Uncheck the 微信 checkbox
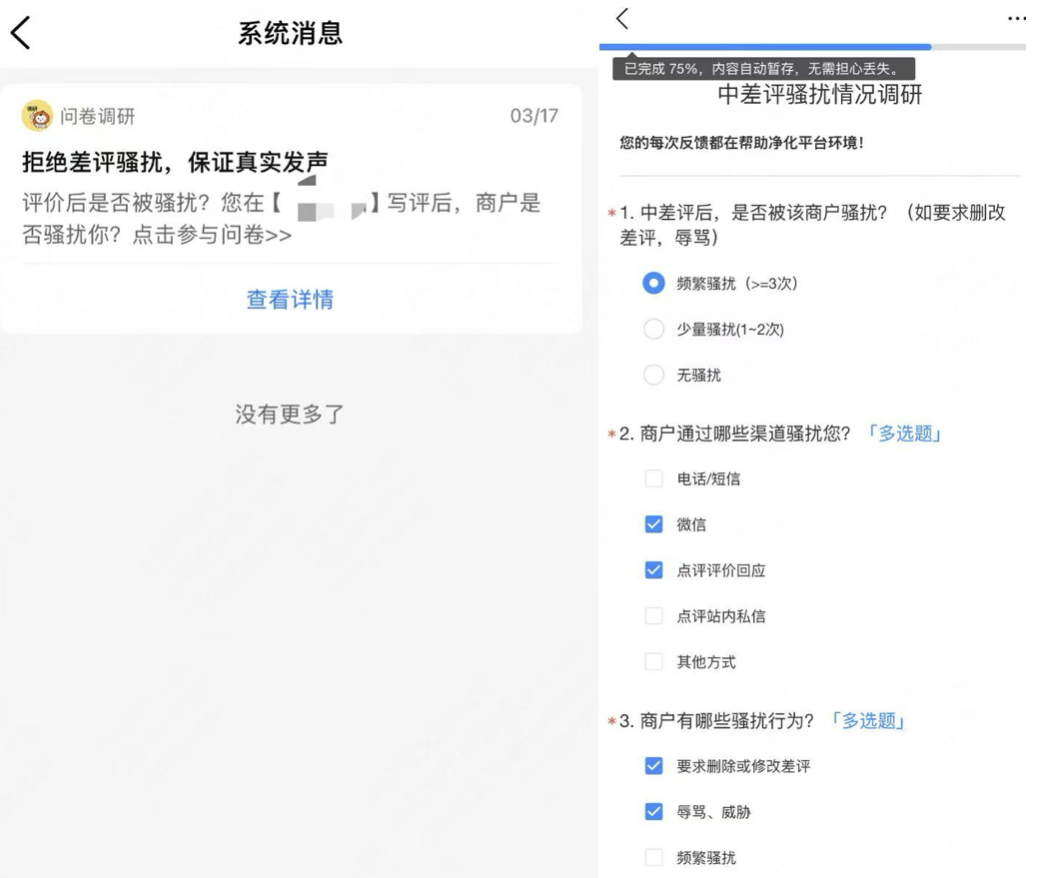The width and height of the screenshot is (1040, 878). point(653,525)
